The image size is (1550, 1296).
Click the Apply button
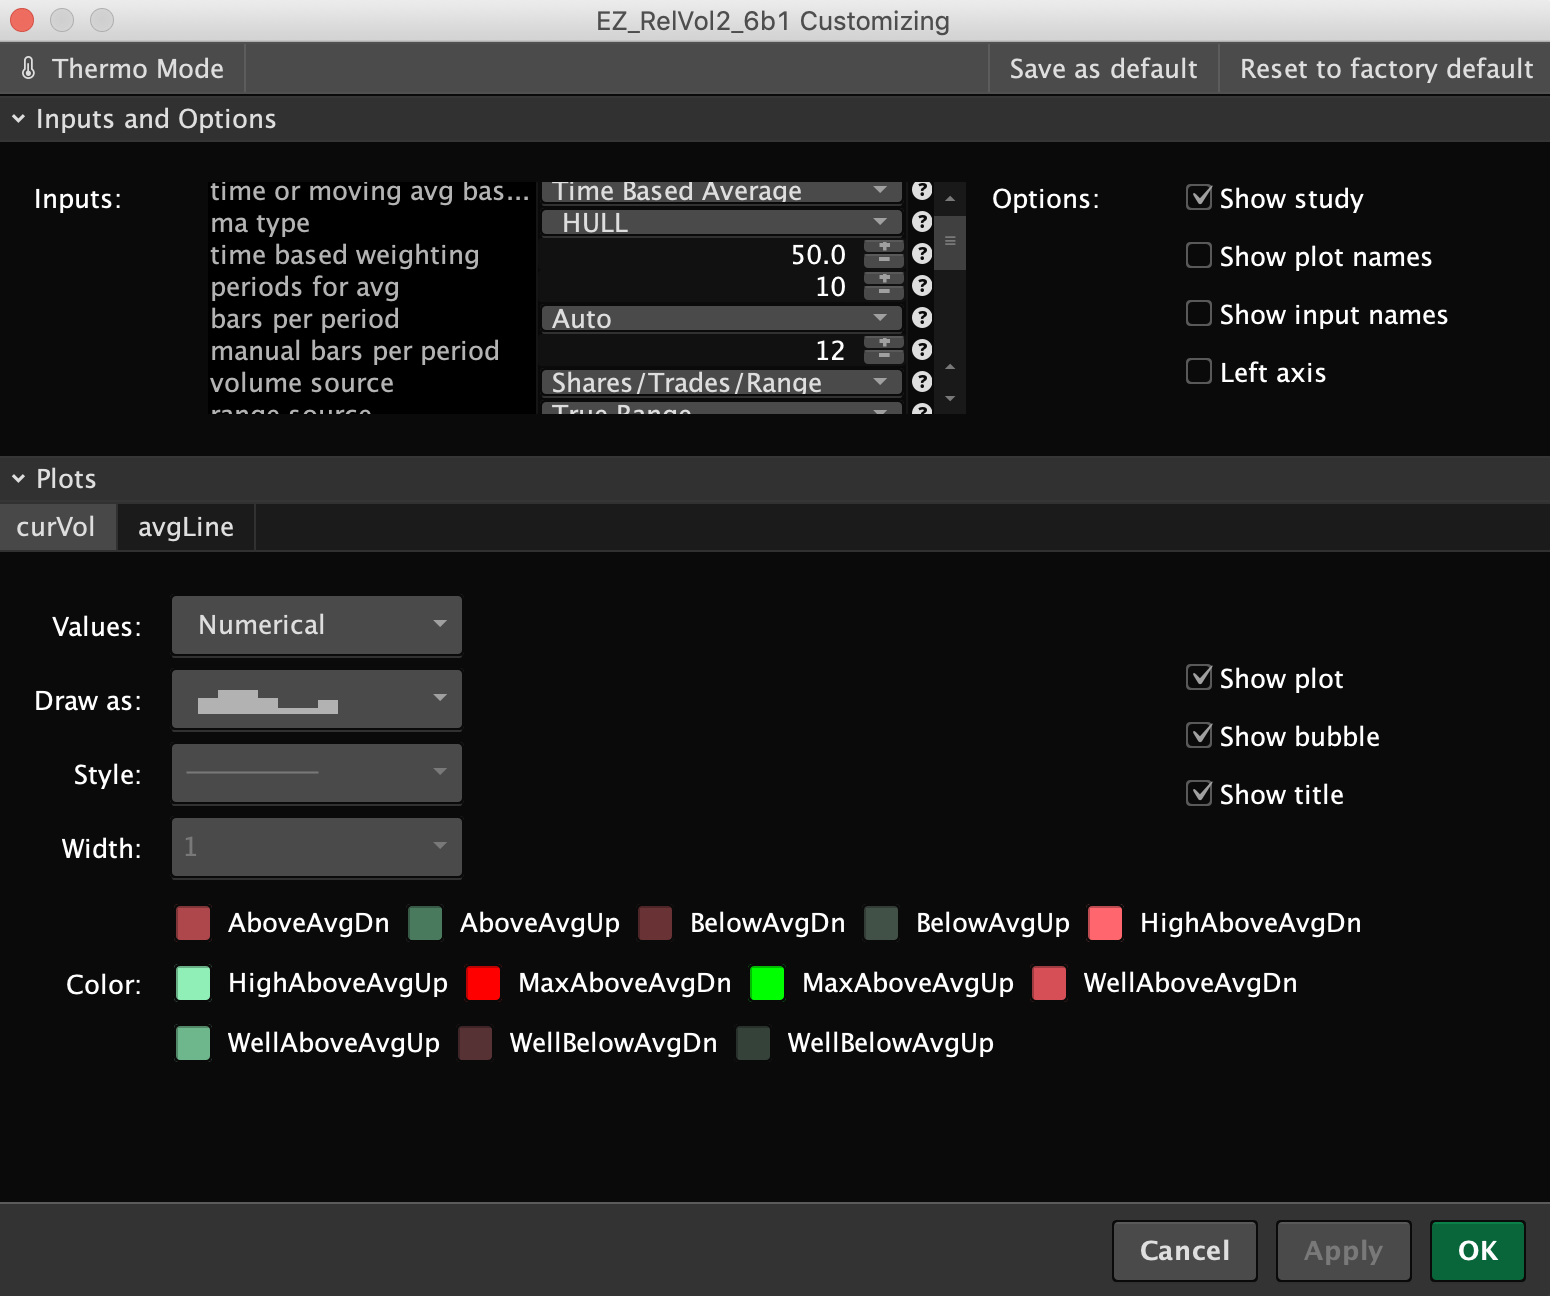pos(1343,1250)
